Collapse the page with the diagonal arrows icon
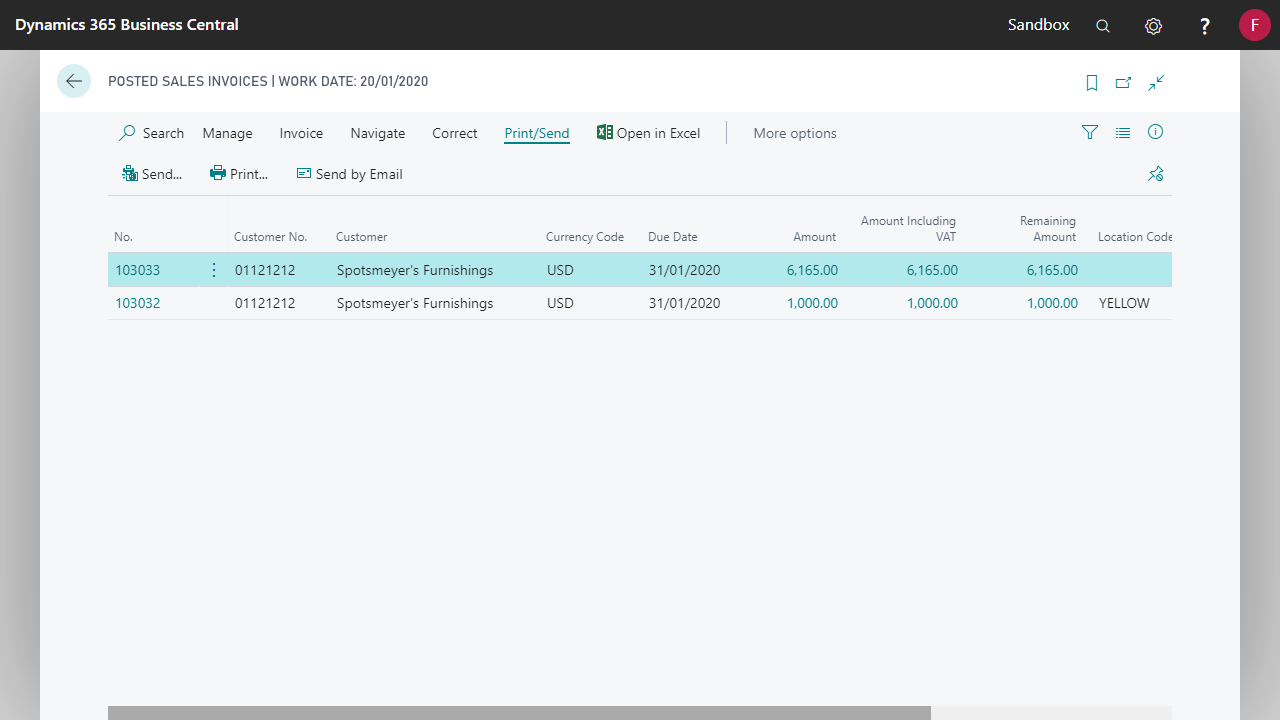1280x720 pixels. (x=1156, y=83)
